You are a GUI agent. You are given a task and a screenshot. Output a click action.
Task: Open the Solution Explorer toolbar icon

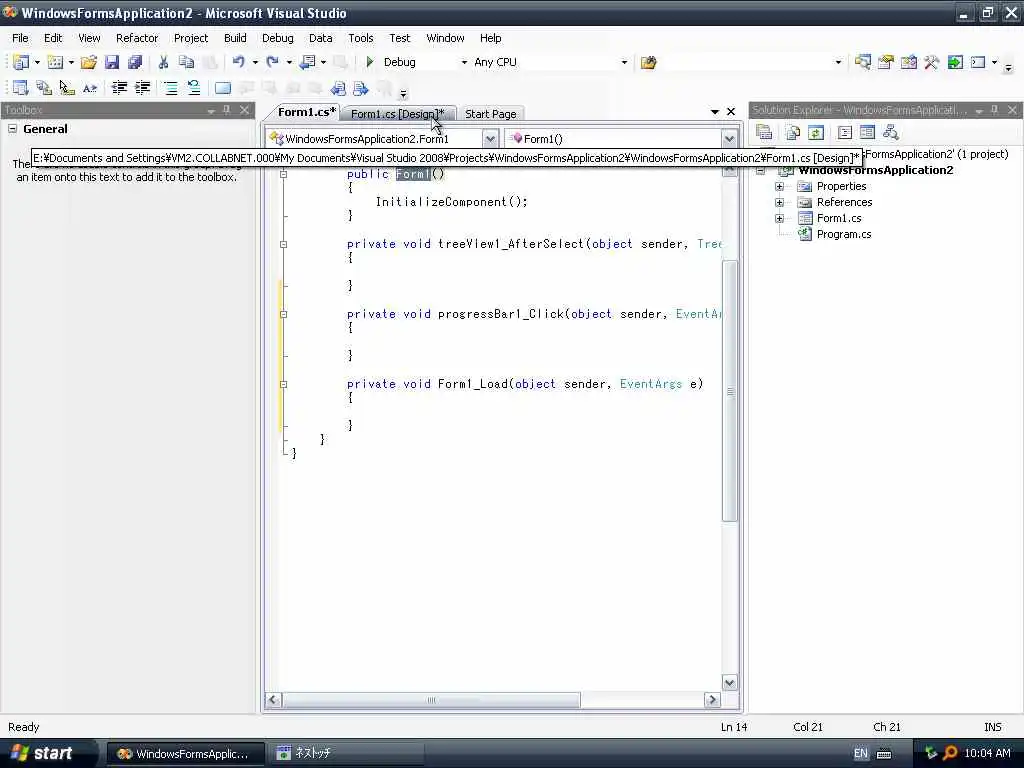[863, 62]
